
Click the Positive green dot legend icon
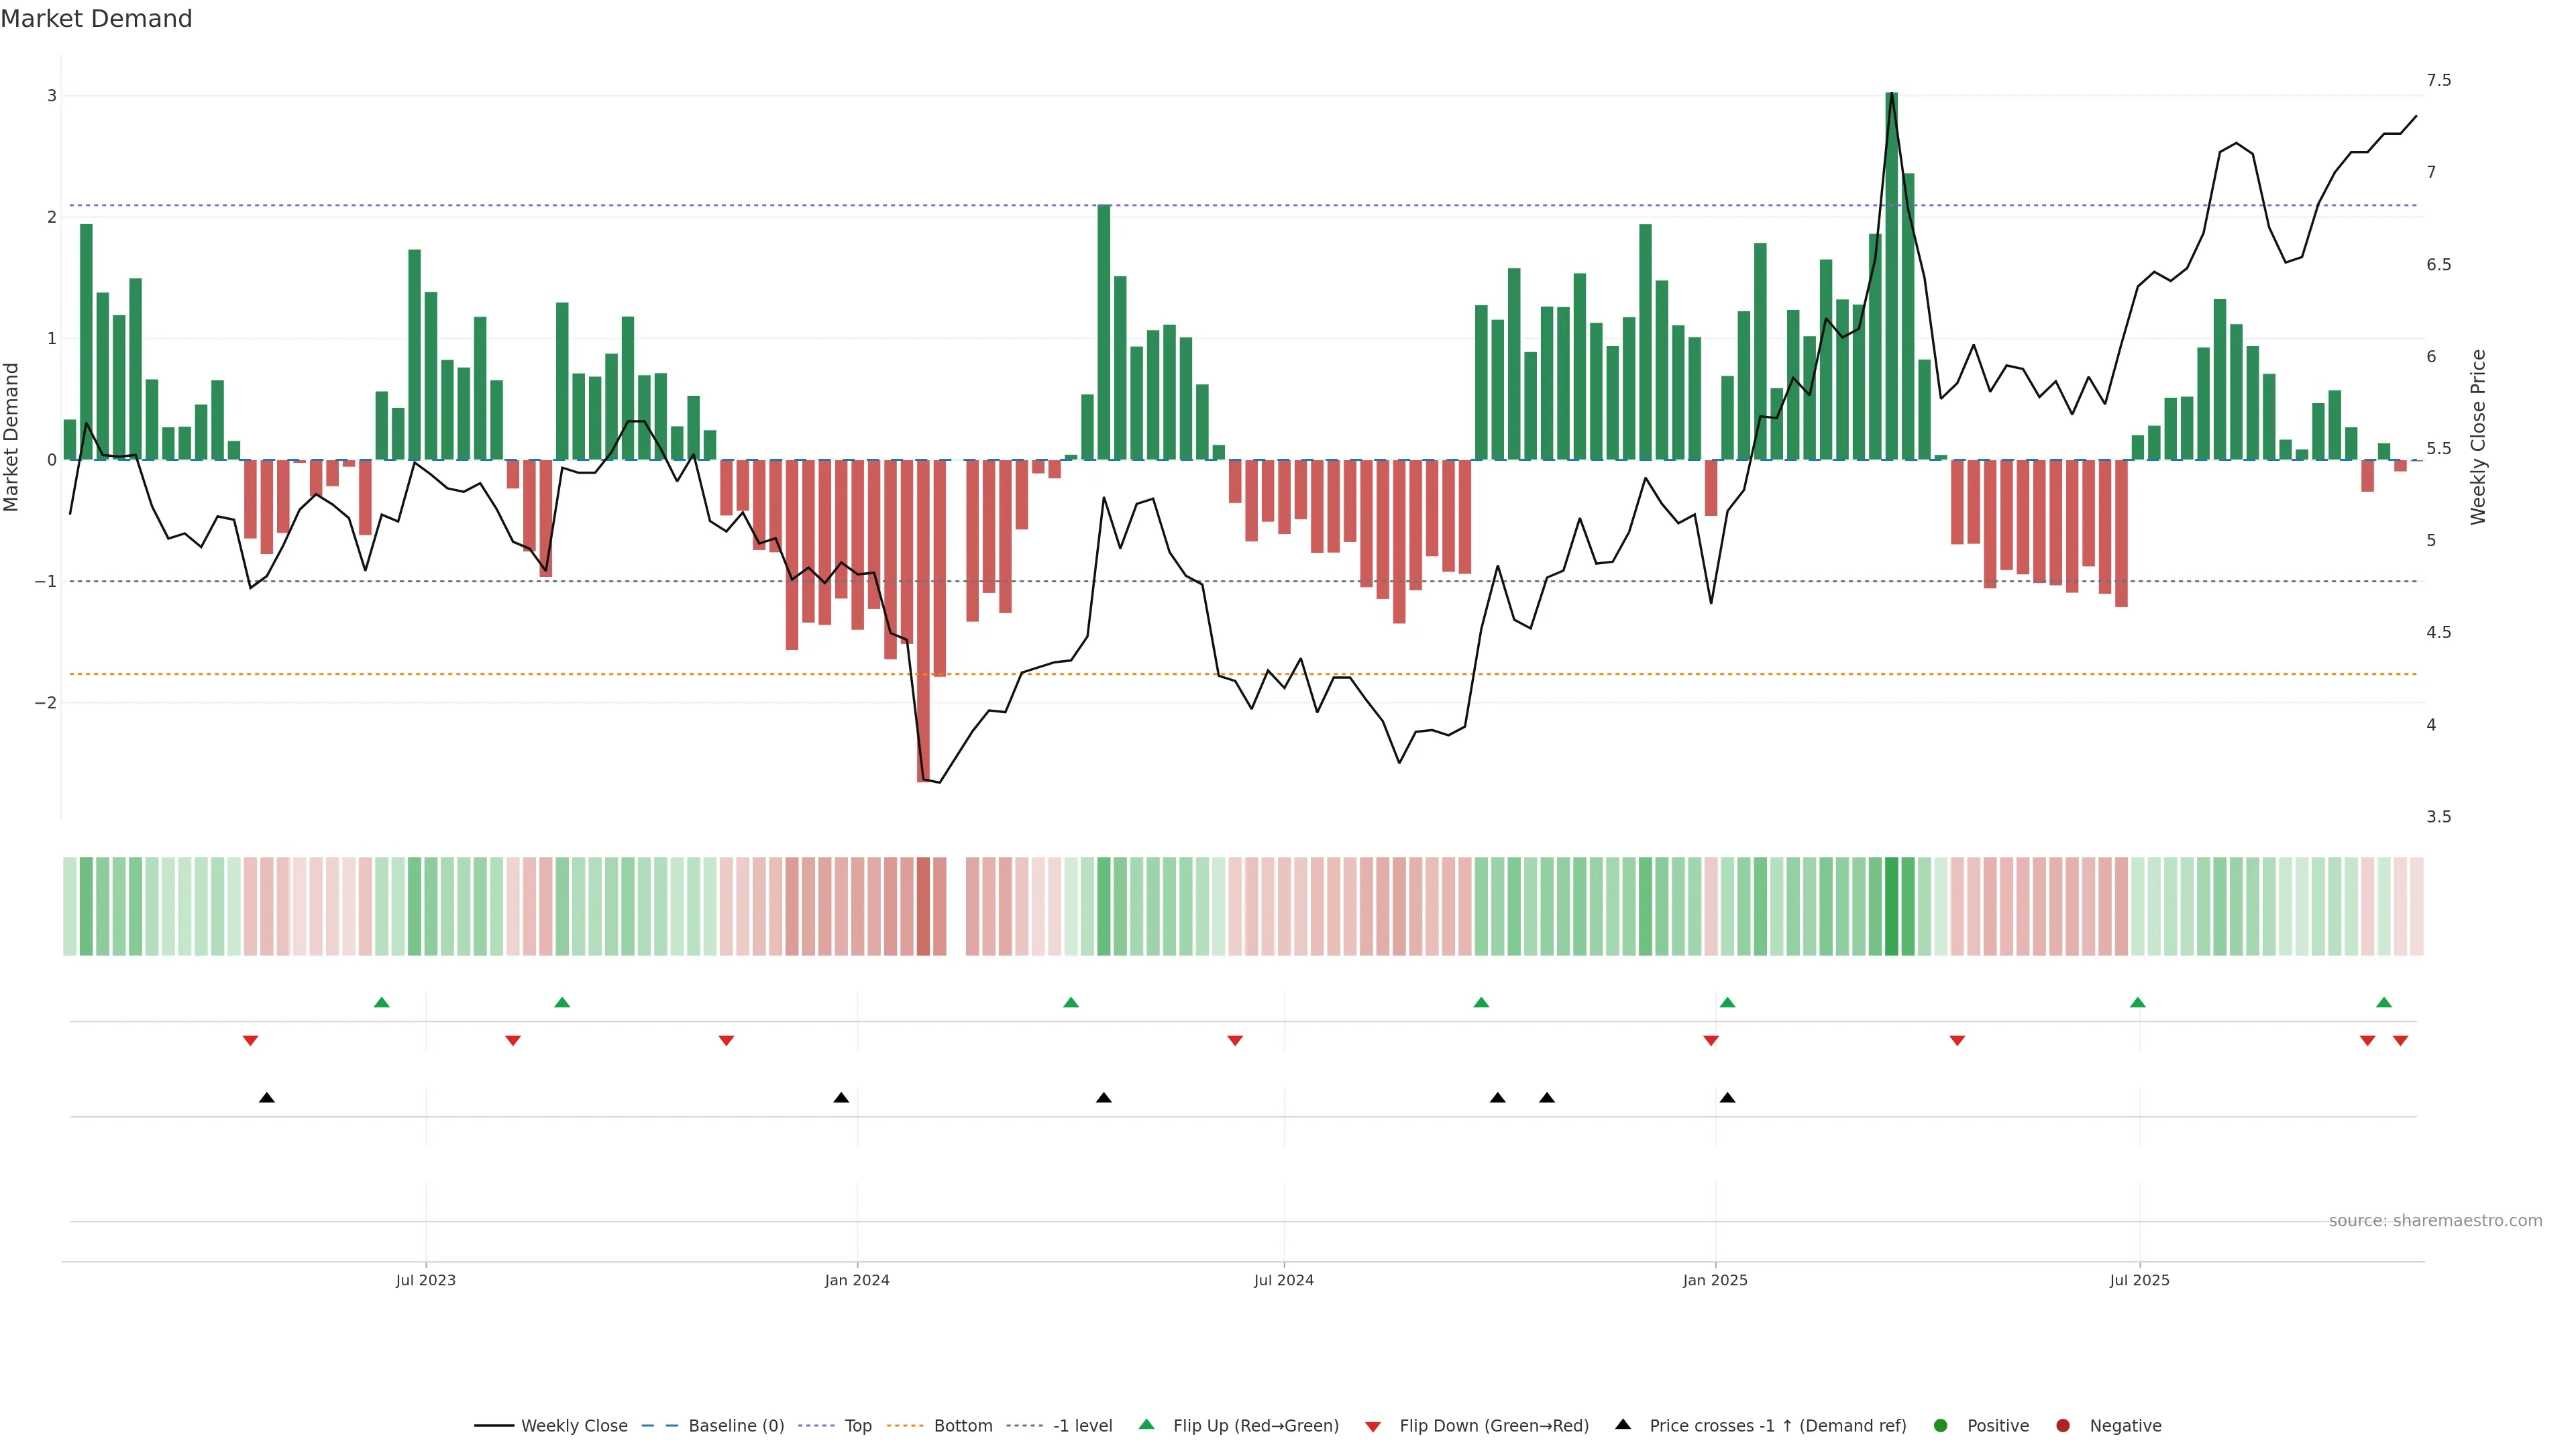coord(1940,1425)
